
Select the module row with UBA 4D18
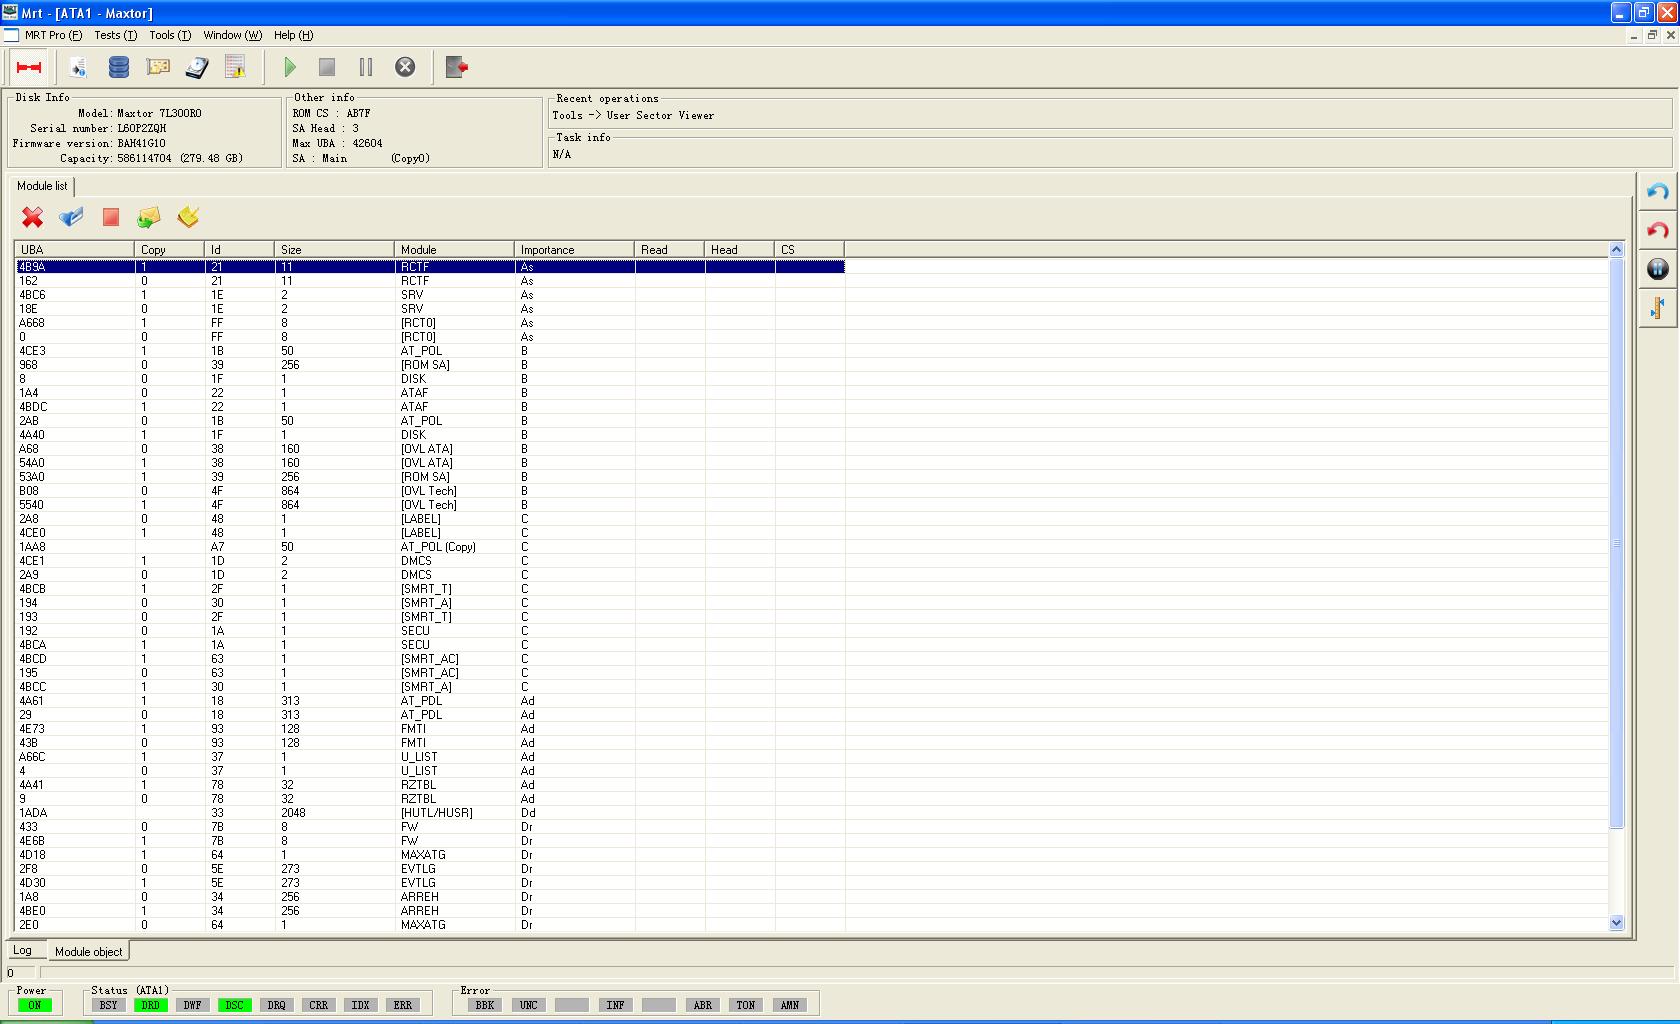tap(430, 855)
